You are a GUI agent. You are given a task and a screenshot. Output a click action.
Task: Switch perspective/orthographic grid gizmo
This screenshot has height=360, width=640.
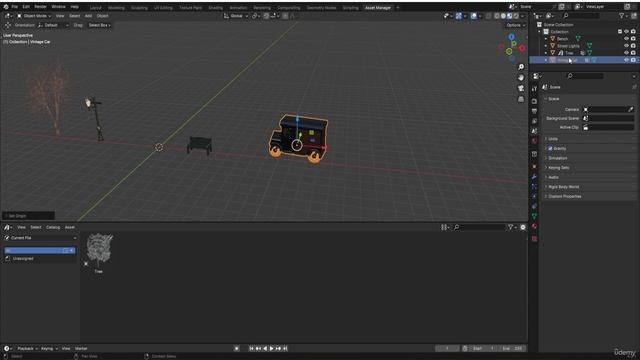(x=521, y=99)
